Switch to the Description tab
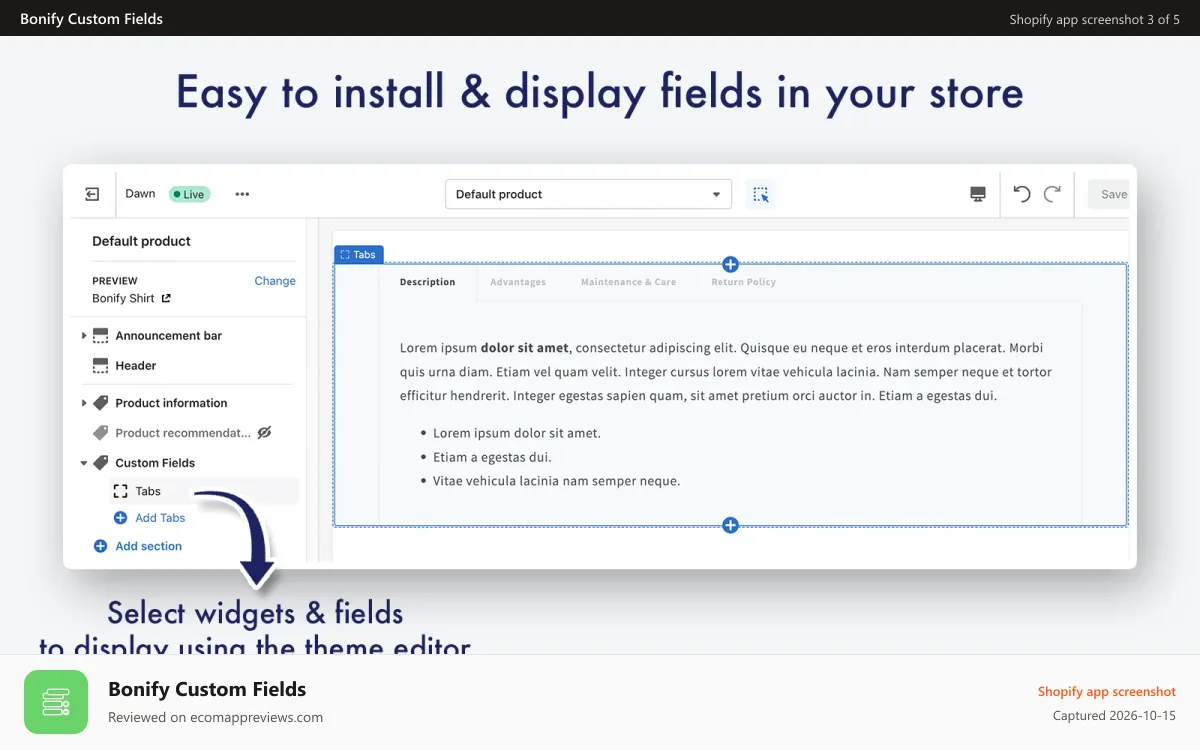This screenshot has width=1200, height=750. tap(428, 282)
